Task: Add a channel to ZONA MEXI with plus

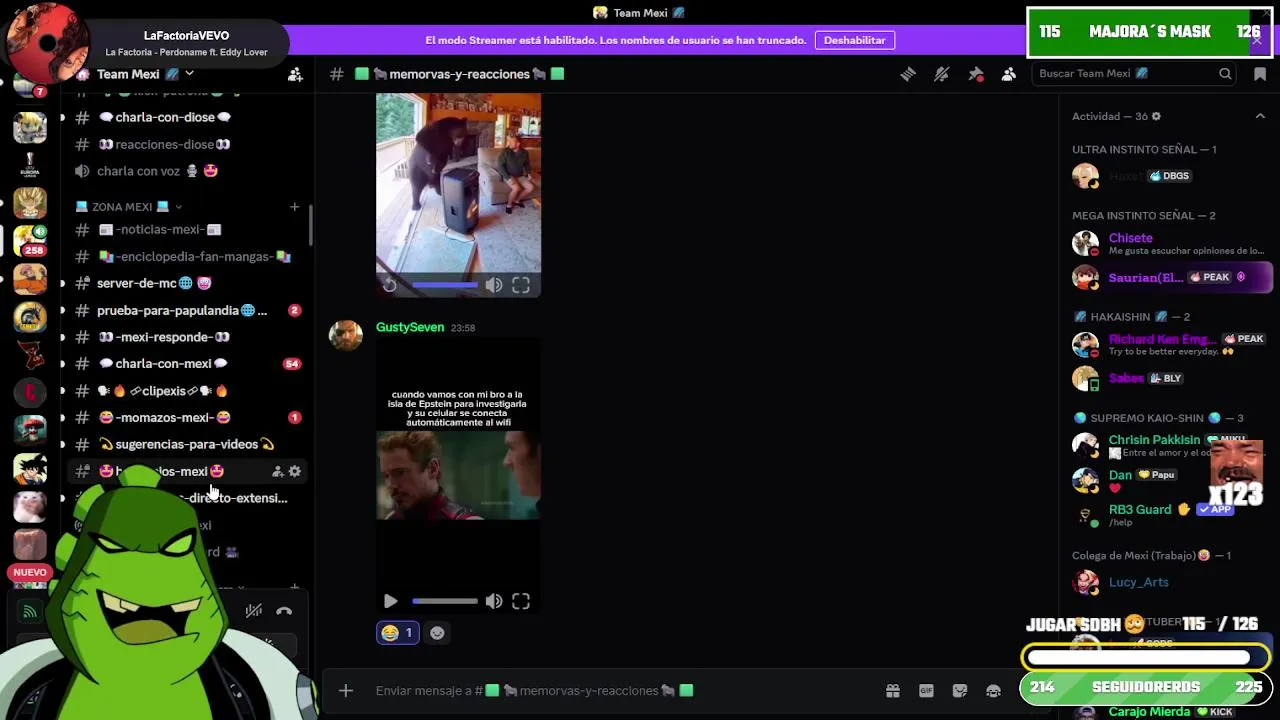Action: click(294, 207)
